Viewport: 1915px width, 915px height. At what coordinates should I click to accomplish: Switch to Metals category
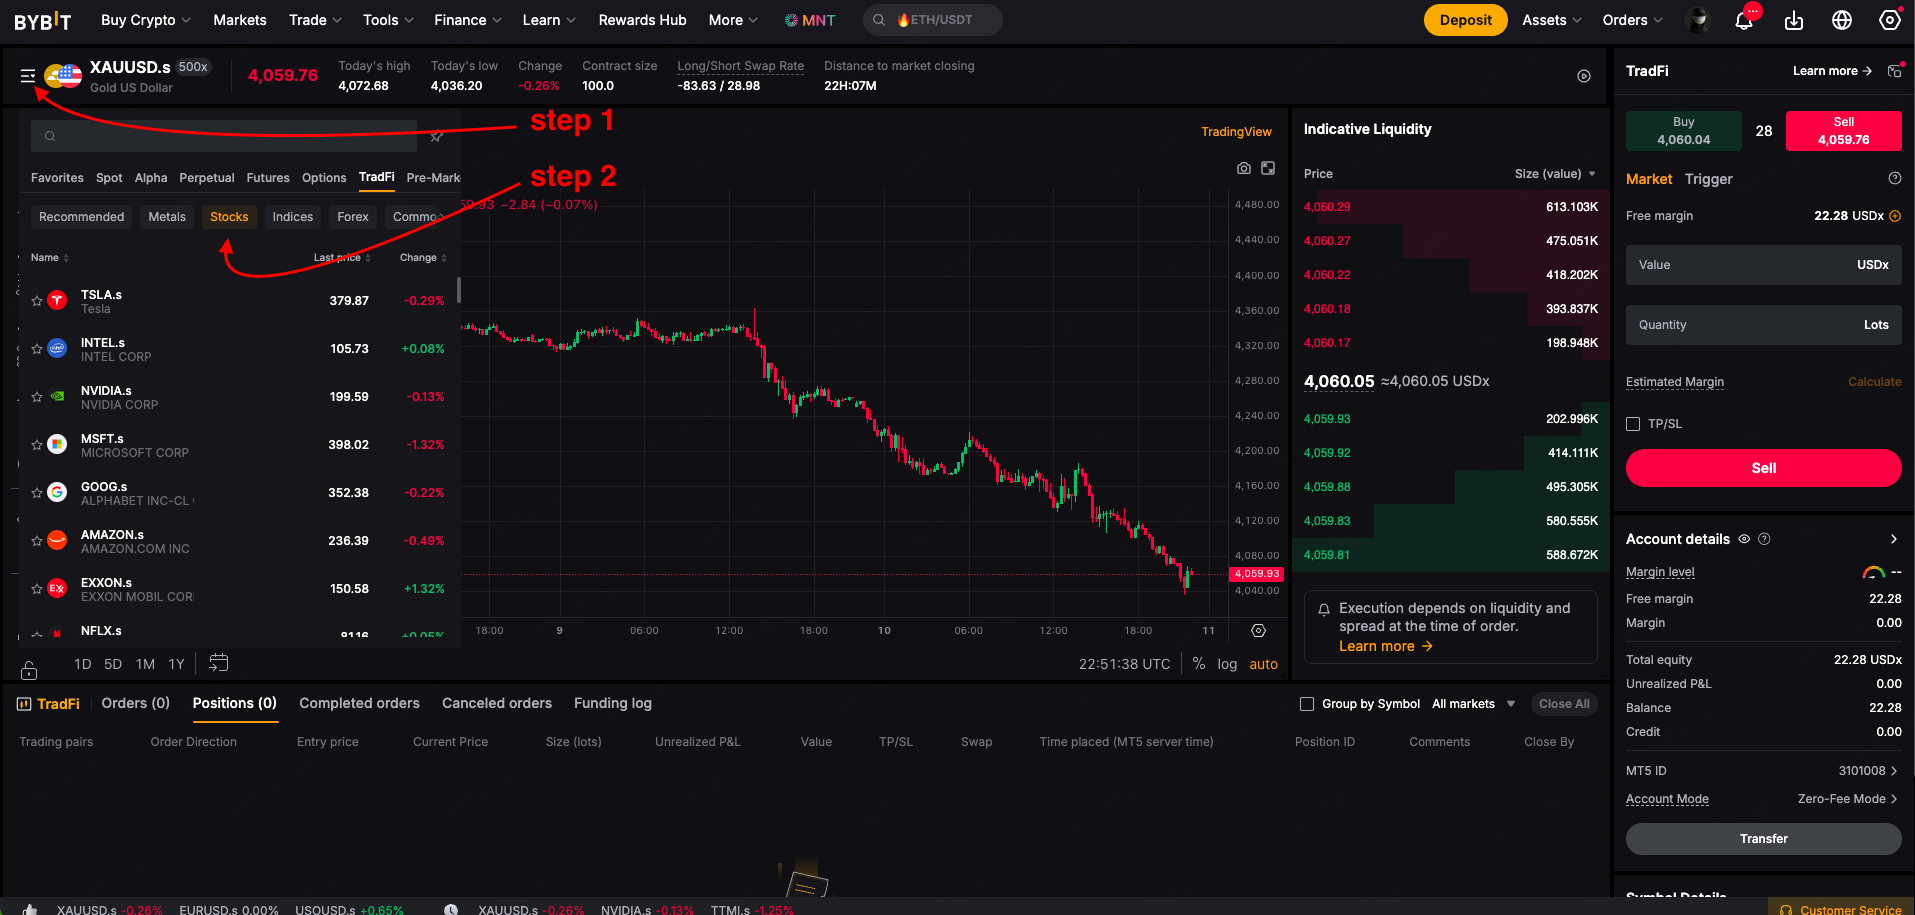point(167,217)
